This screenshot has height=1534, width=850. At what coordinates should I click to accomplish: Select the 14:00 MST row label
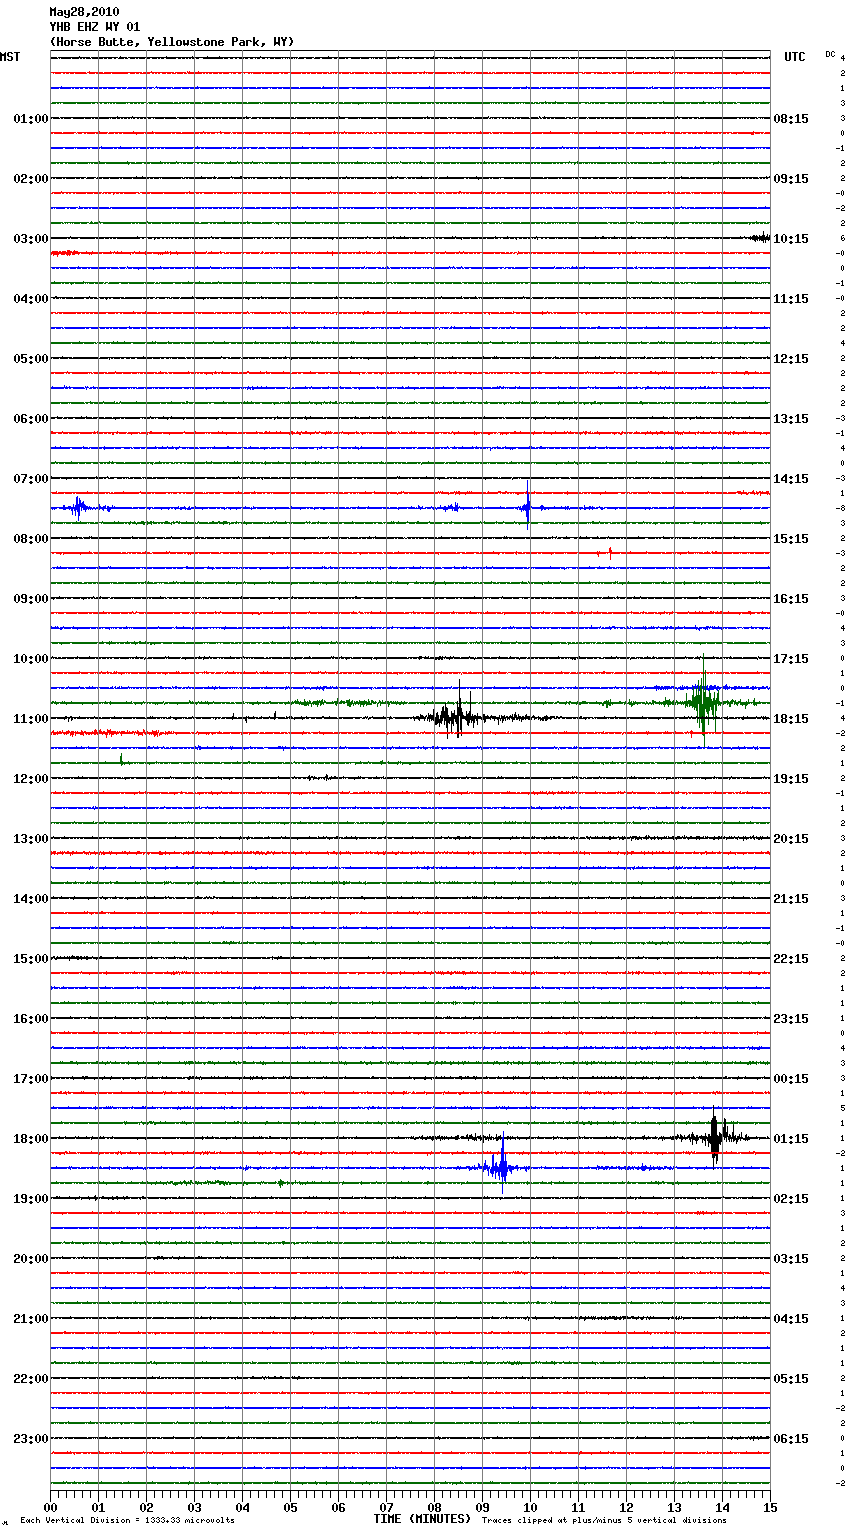pyautogui.click(x=30, y=899)
